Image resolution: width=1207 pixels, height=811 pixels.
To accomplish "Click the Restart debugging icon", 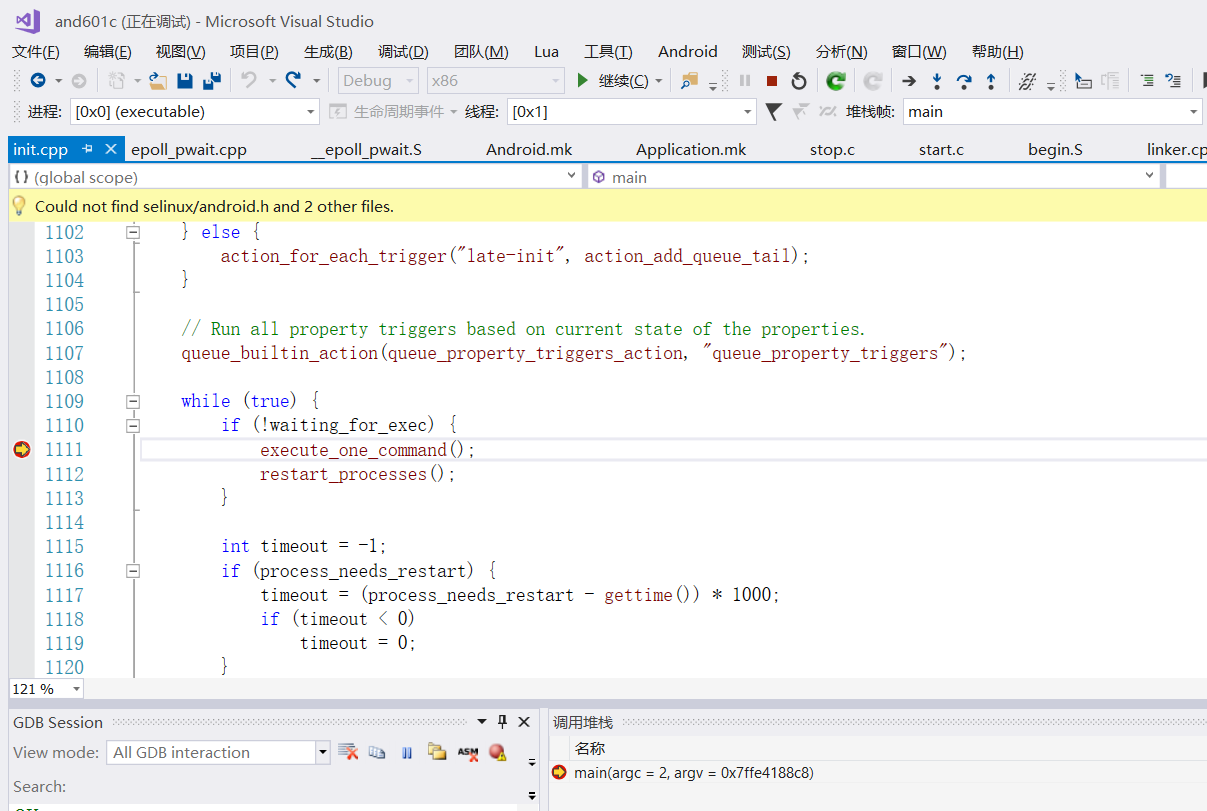I will pyautogui.click(x=799, y=81).
